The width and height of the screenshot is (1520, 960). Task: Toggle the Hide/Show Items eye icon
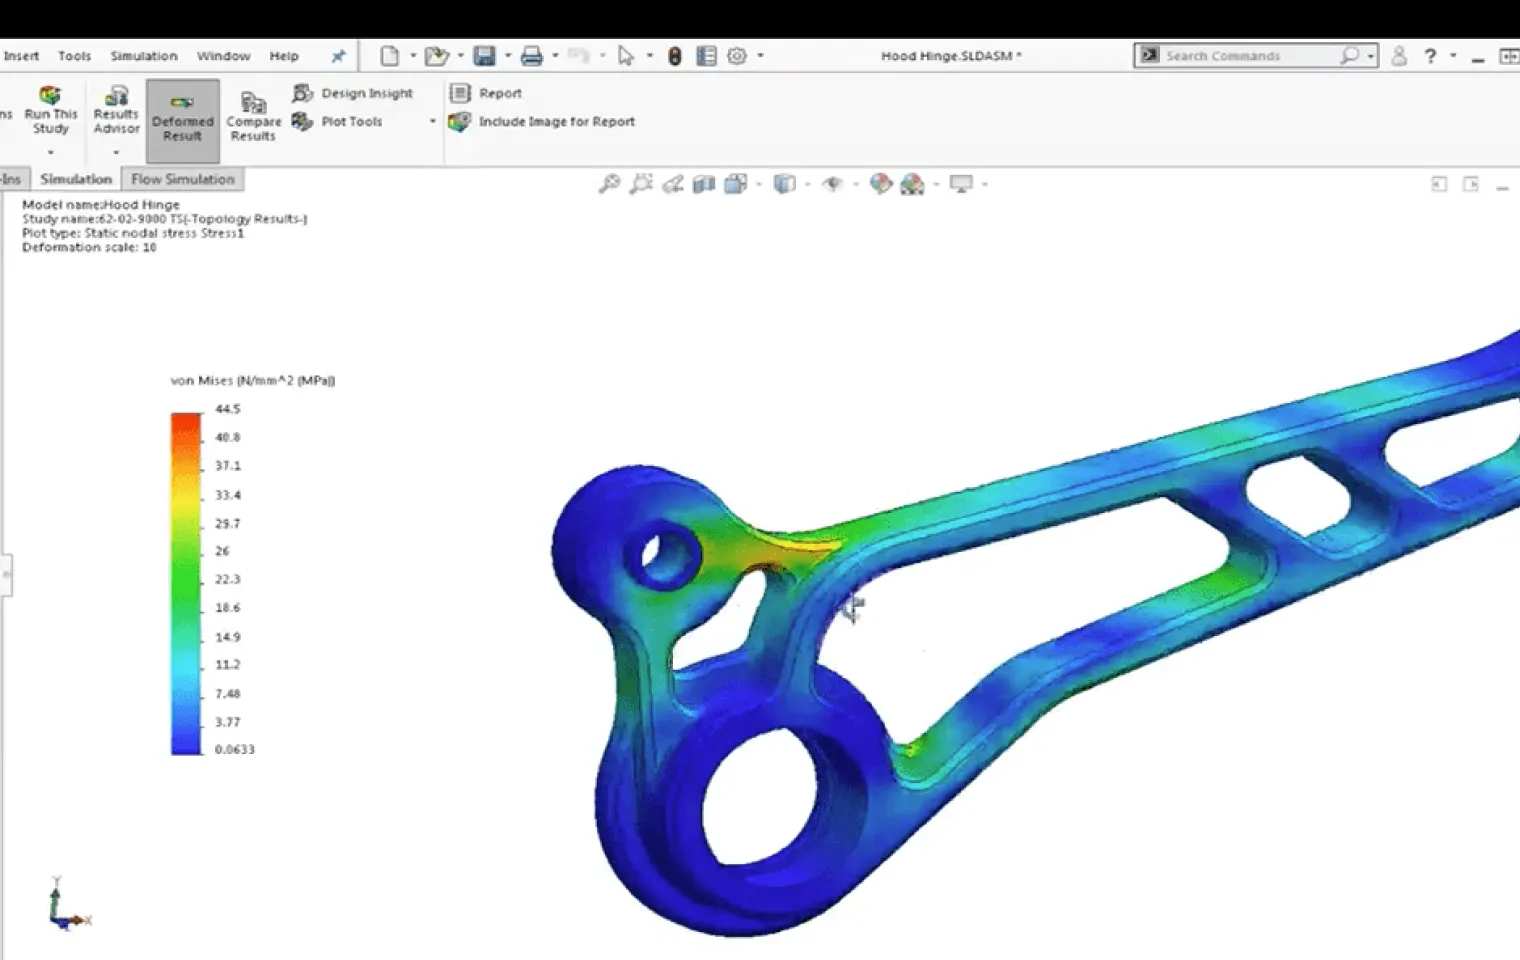pos(832,184)
